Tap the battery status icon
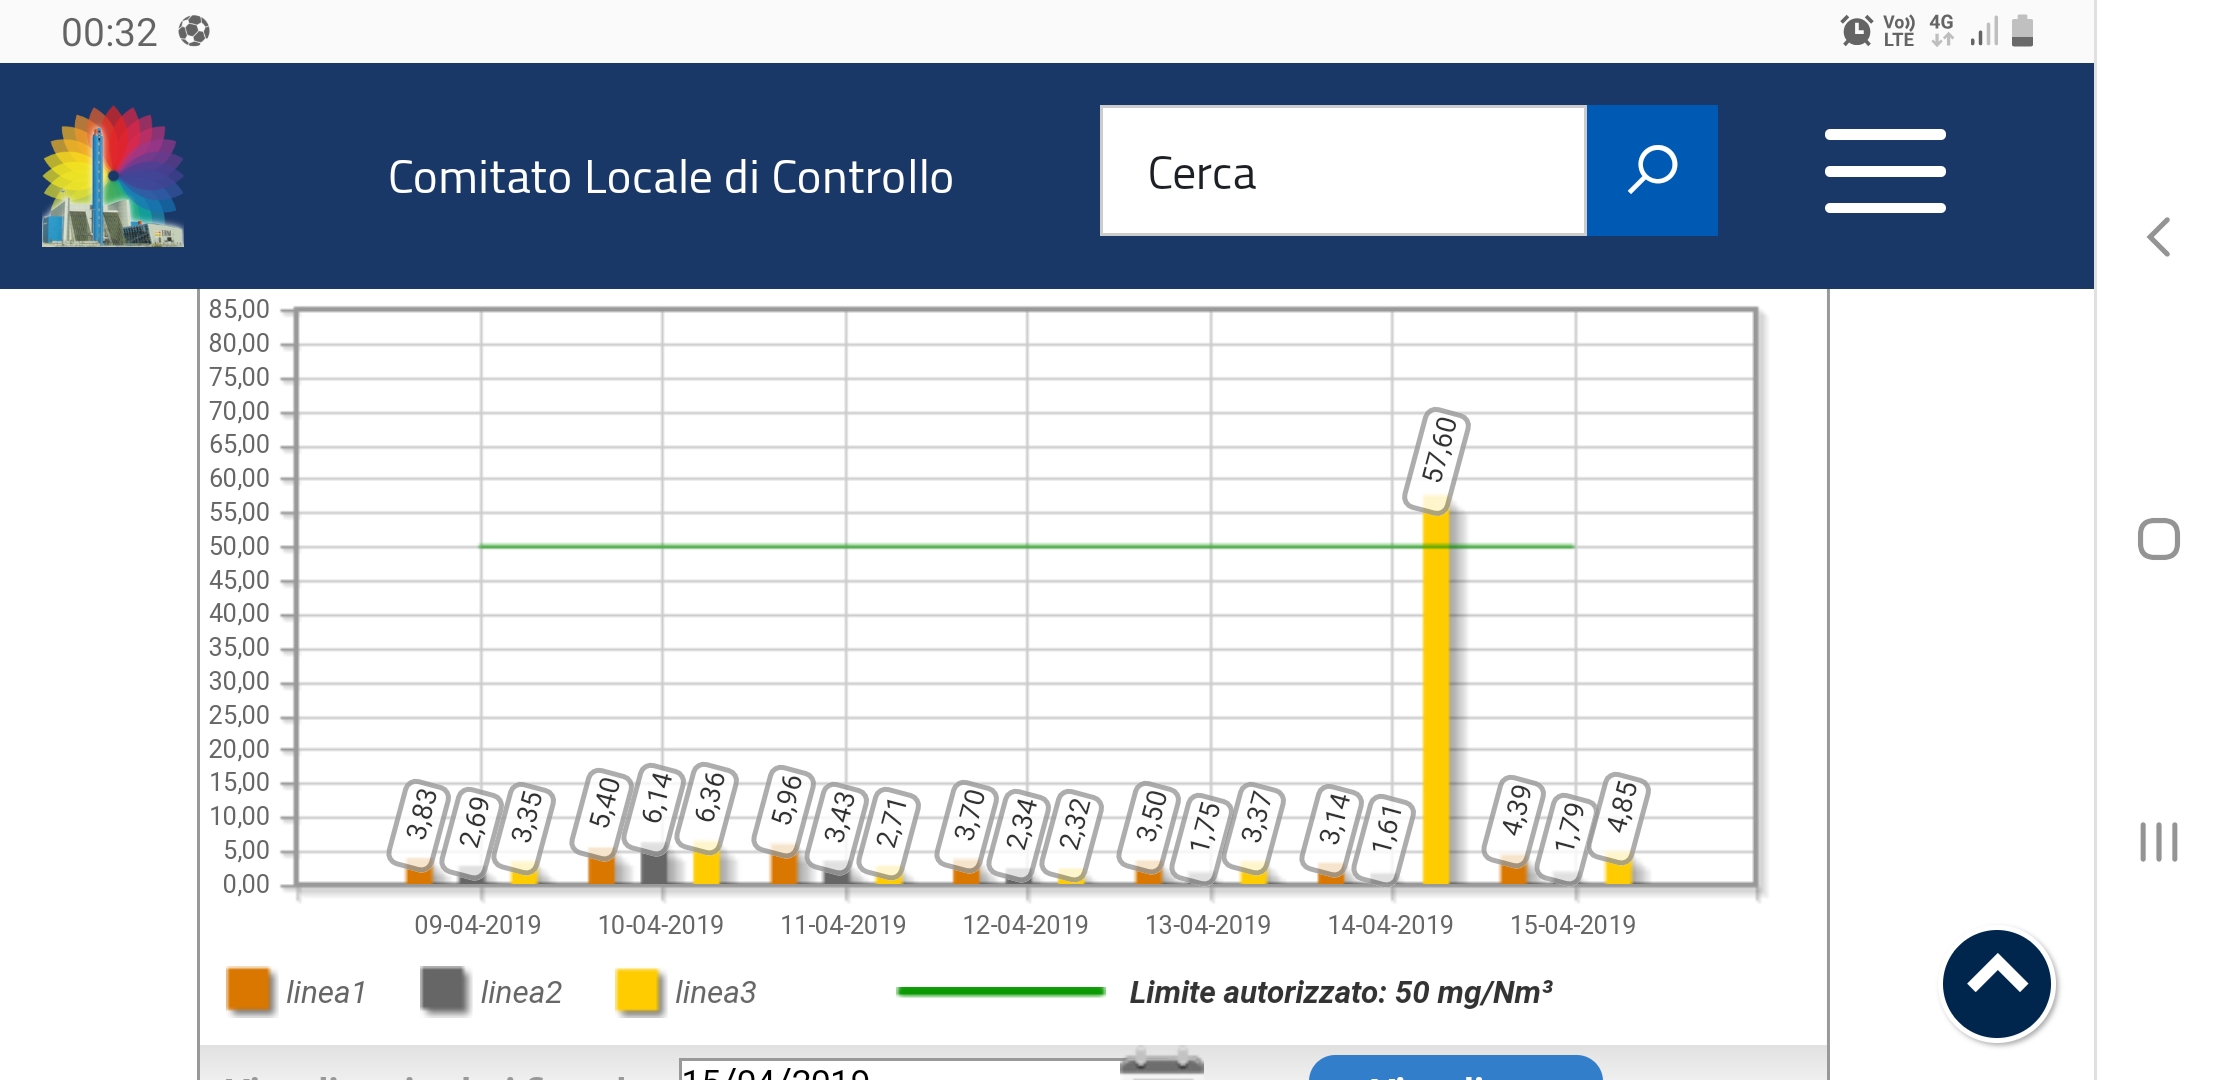 pyautogui.click(x=2022, y=31)
